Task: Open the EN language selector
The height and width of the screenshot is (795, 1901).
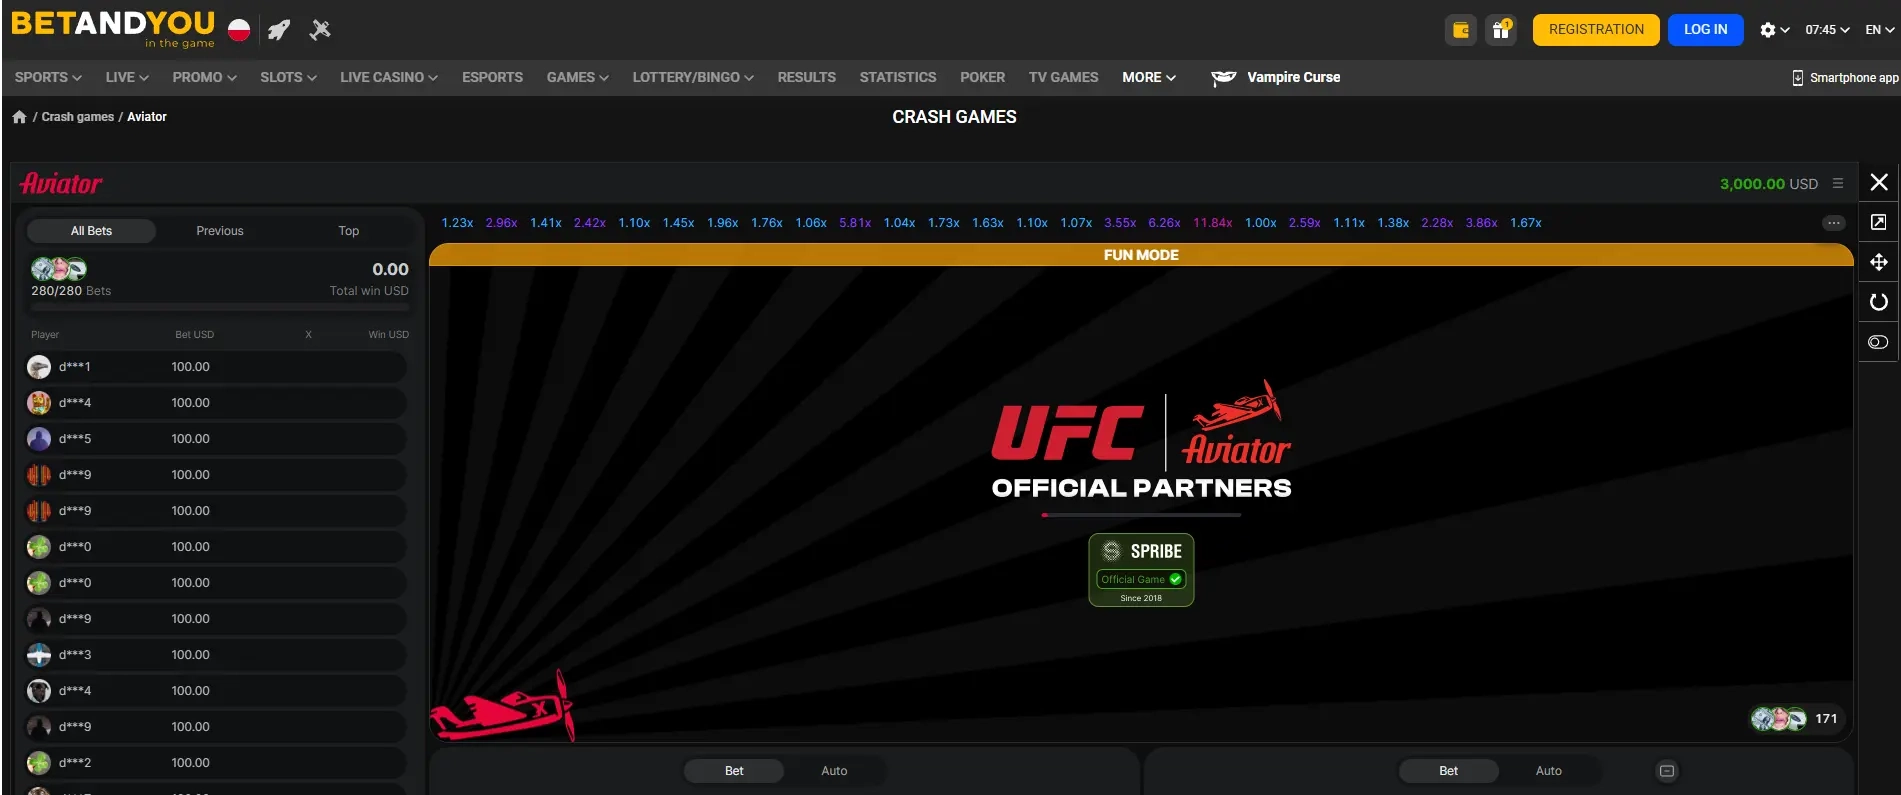Action: coord(1880,30)
